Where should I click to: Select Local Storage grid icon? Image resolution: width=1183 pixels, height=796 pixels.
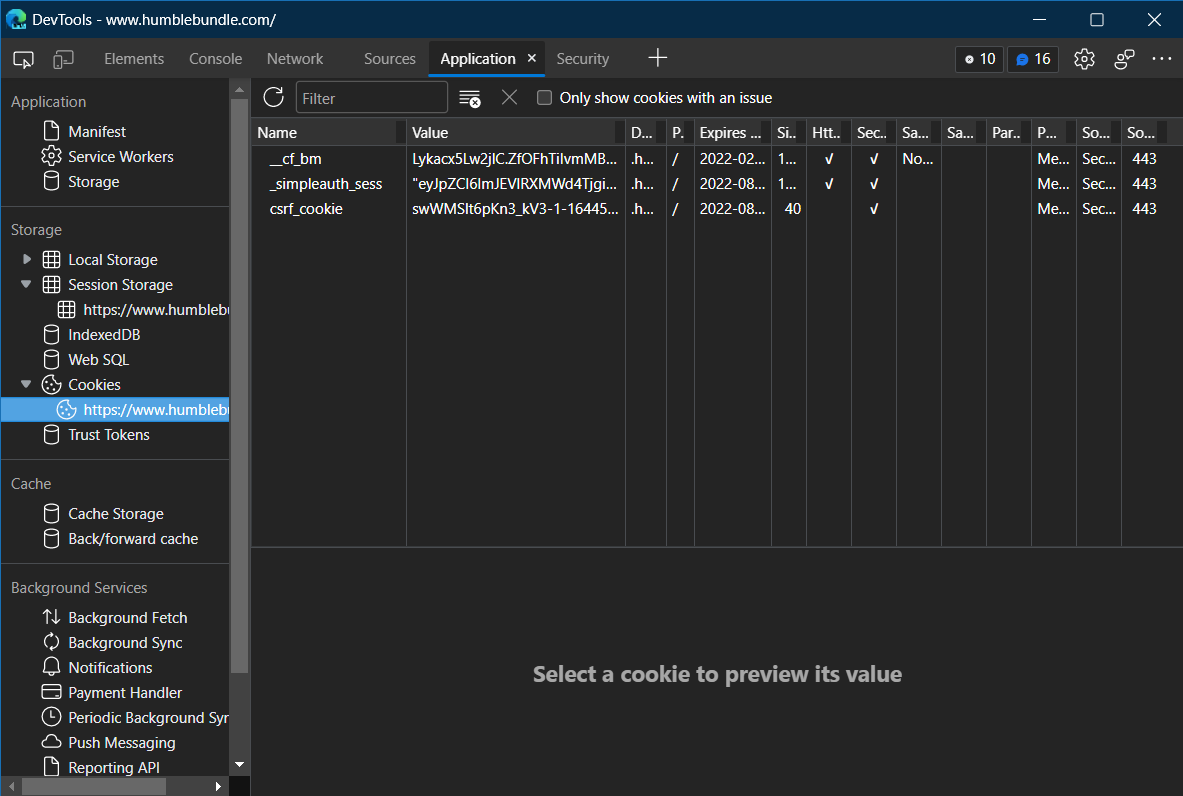click(51, 260)
